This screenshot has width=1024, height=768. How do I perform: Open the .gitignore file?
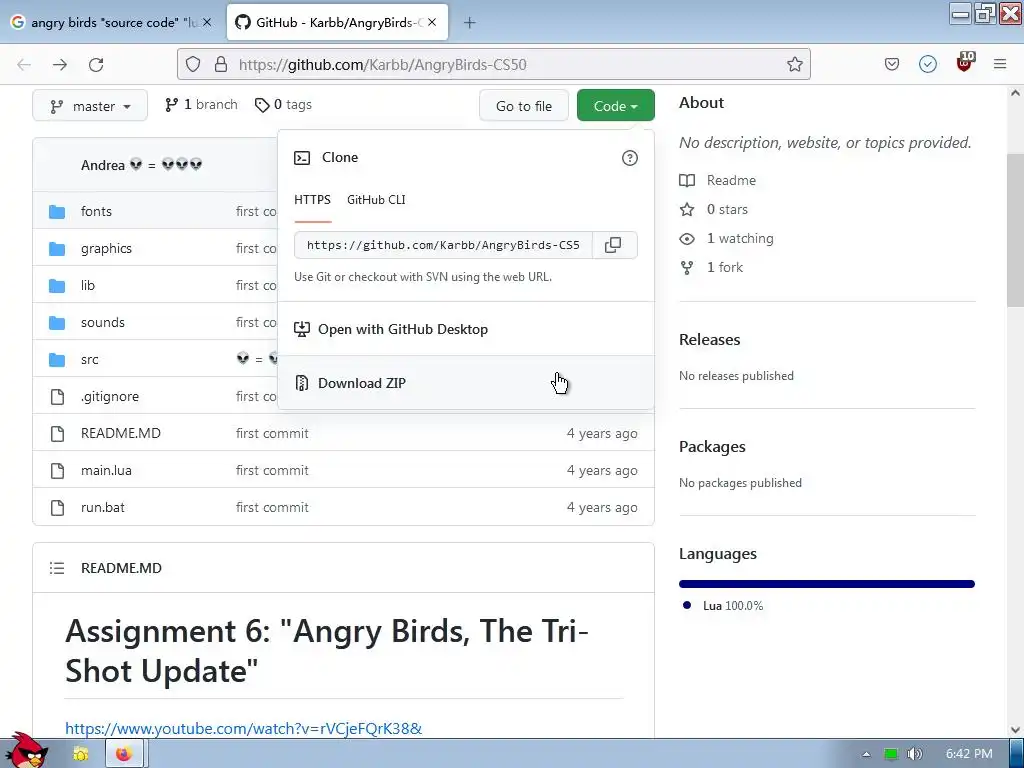tap(110, 396)
